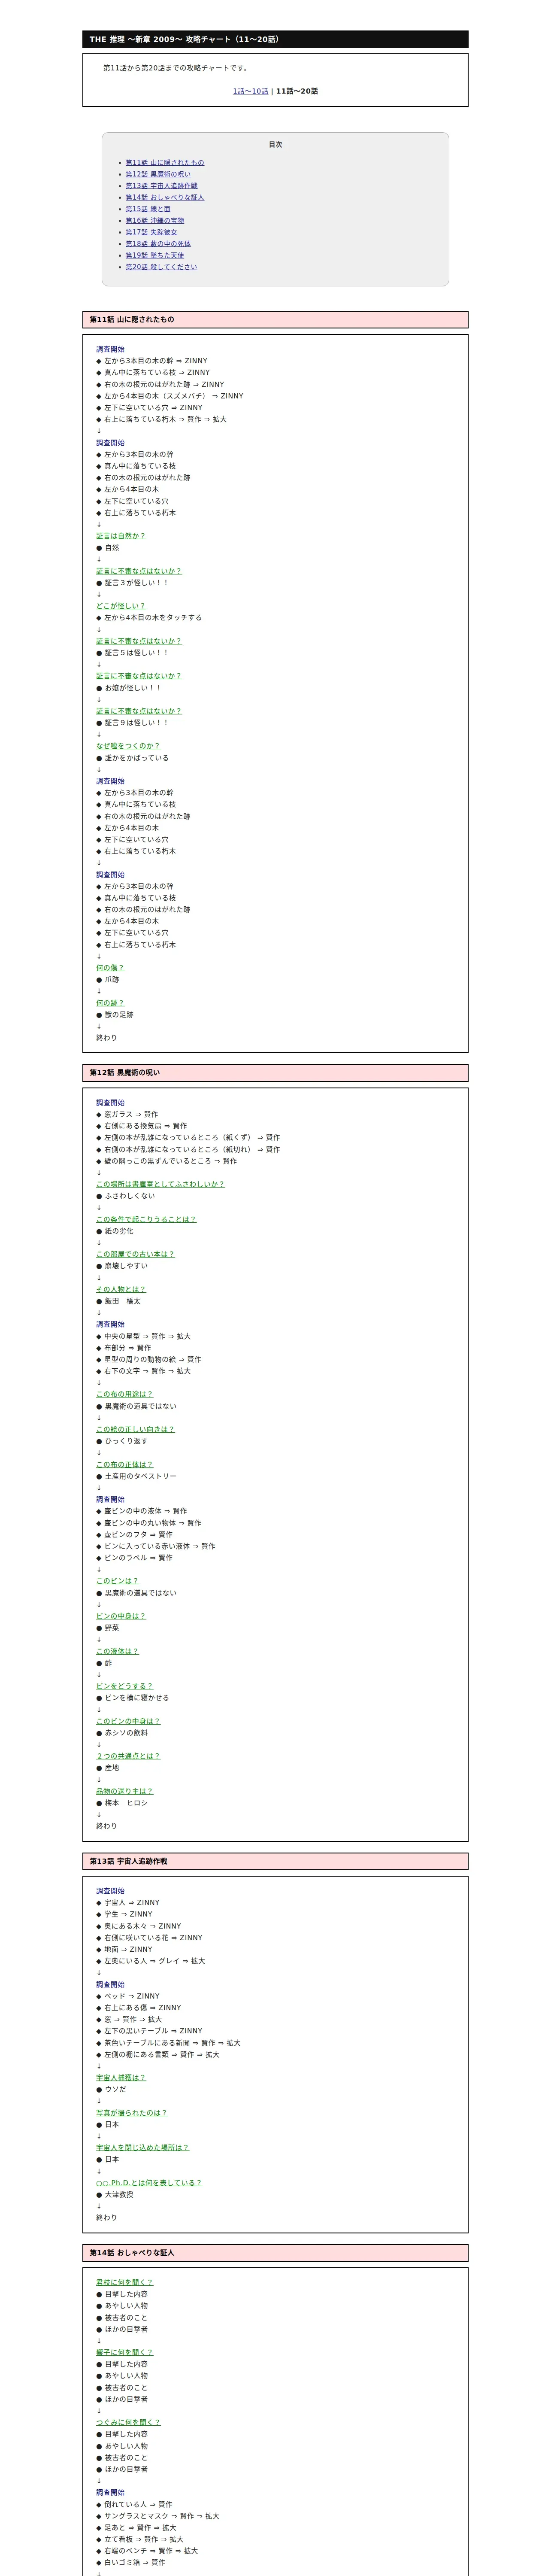551x2576 pixels.
Task: Select the answer 飯田 橋太
Action: 123,1301
